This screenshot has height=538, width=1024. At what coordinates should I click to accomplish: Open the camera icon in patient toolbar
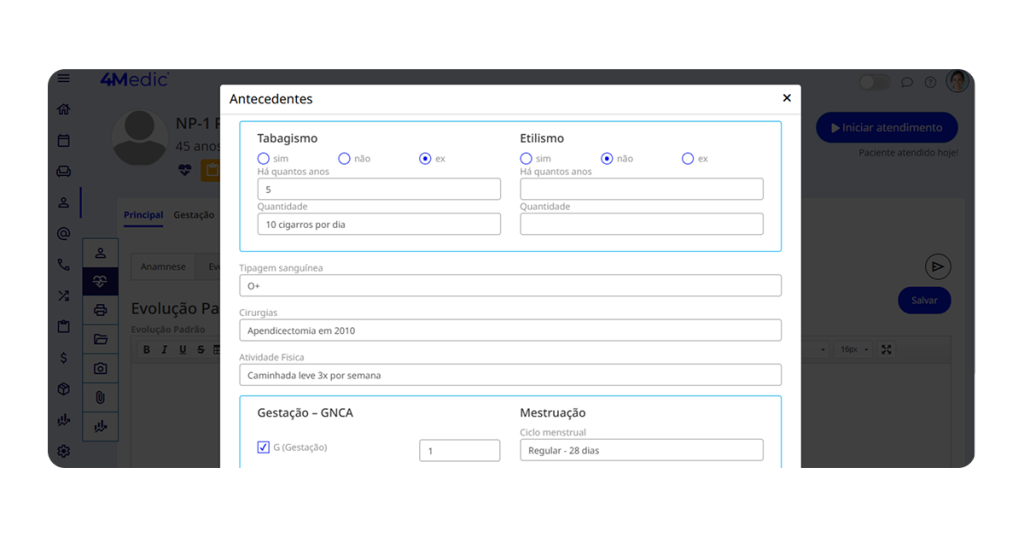click(100, 368)
